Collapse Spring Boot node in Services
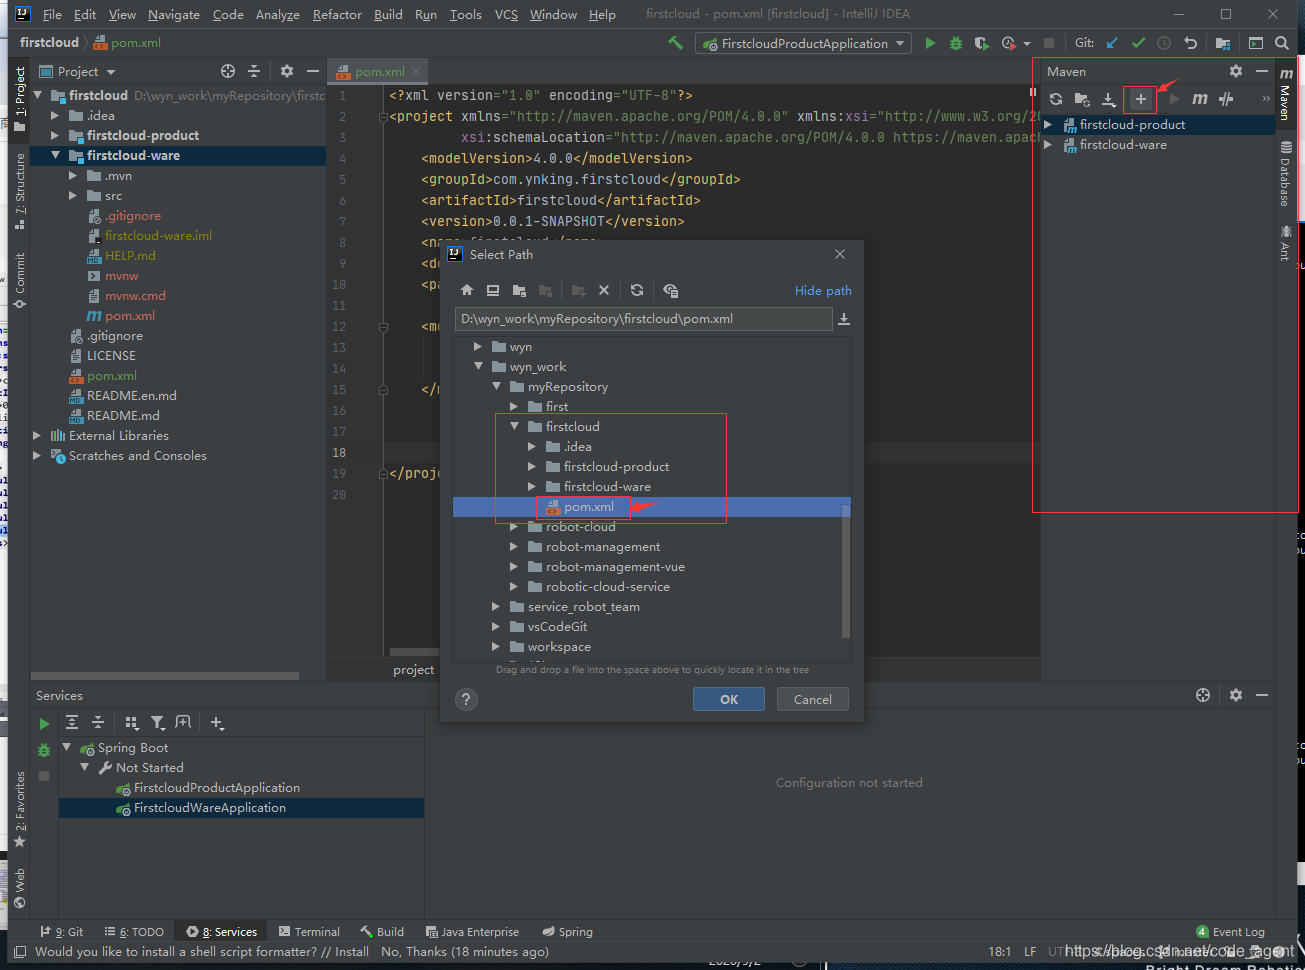Screen dimensions: 1305x970 [67, 747]
